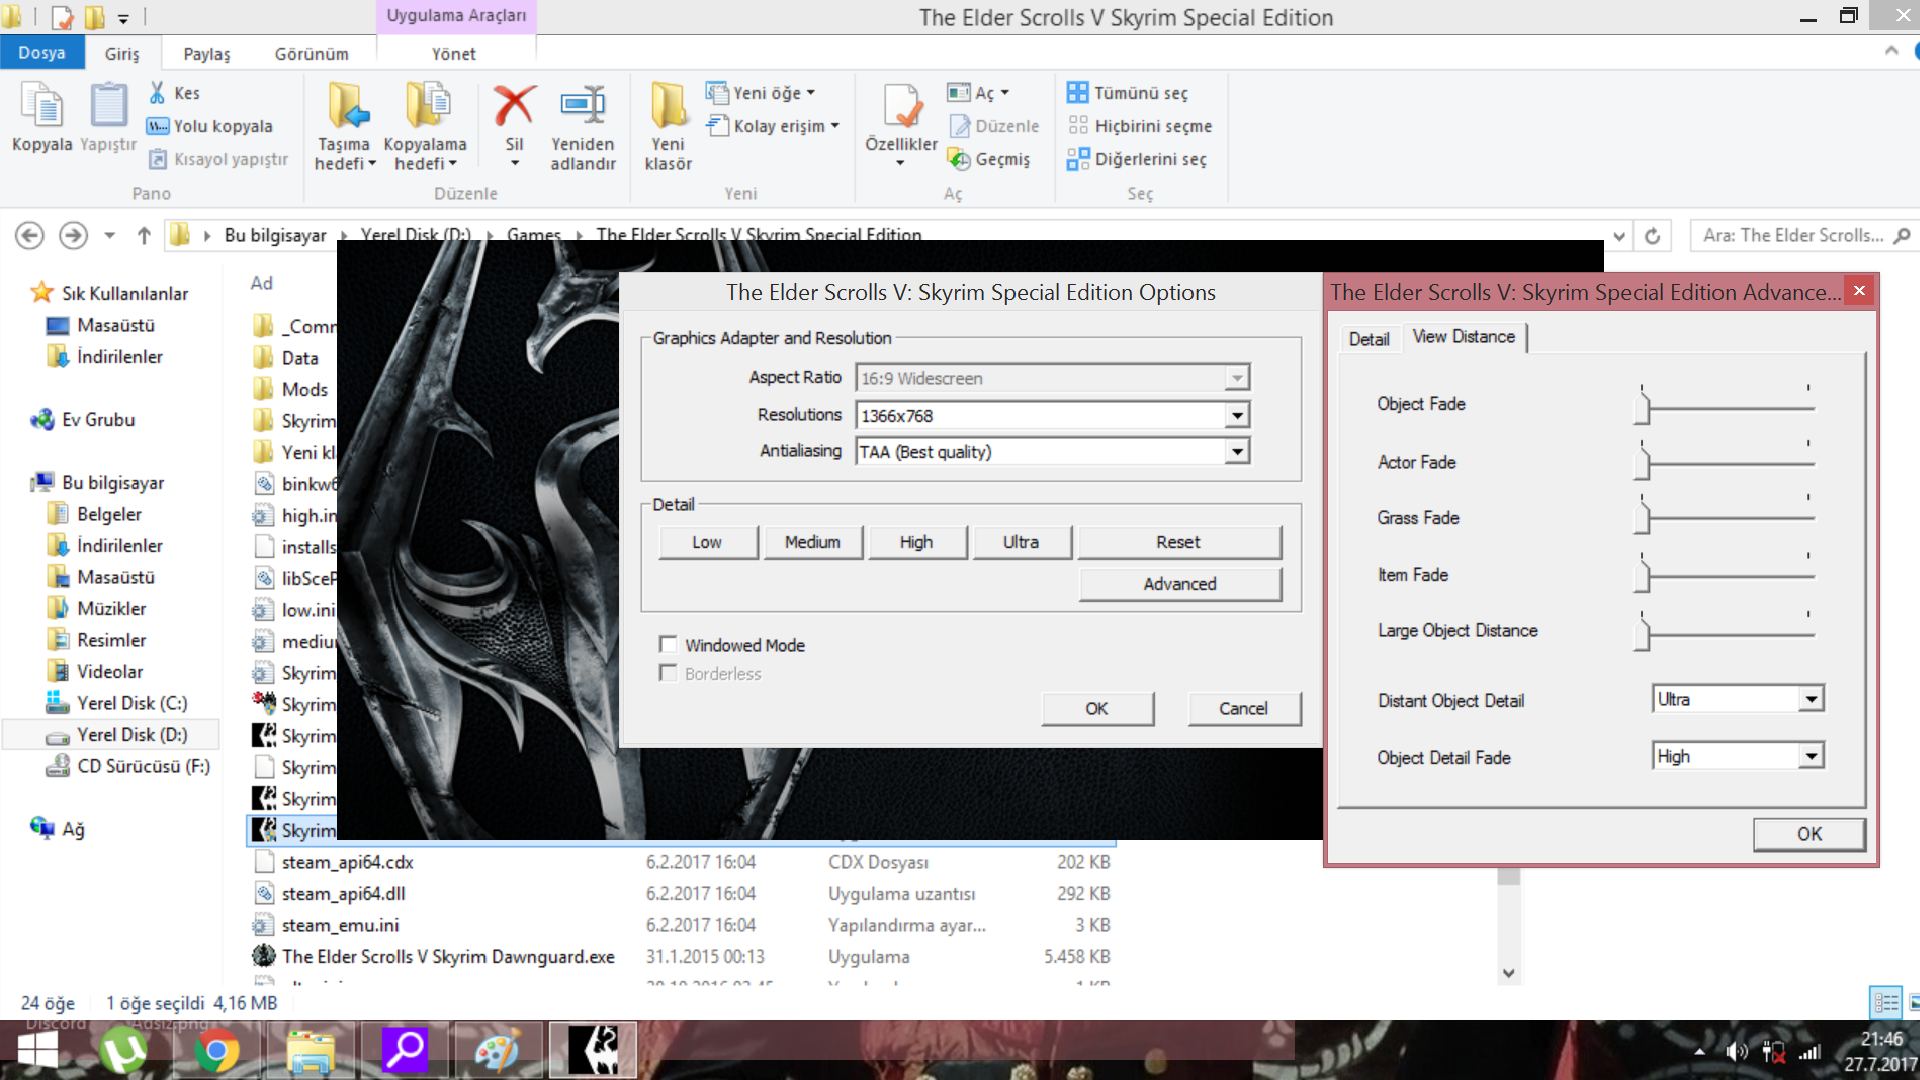Click the Up one level arrow
The width and height of the screenshot is (1920, 1080).
pyautogui.click(x=144, y=235)
